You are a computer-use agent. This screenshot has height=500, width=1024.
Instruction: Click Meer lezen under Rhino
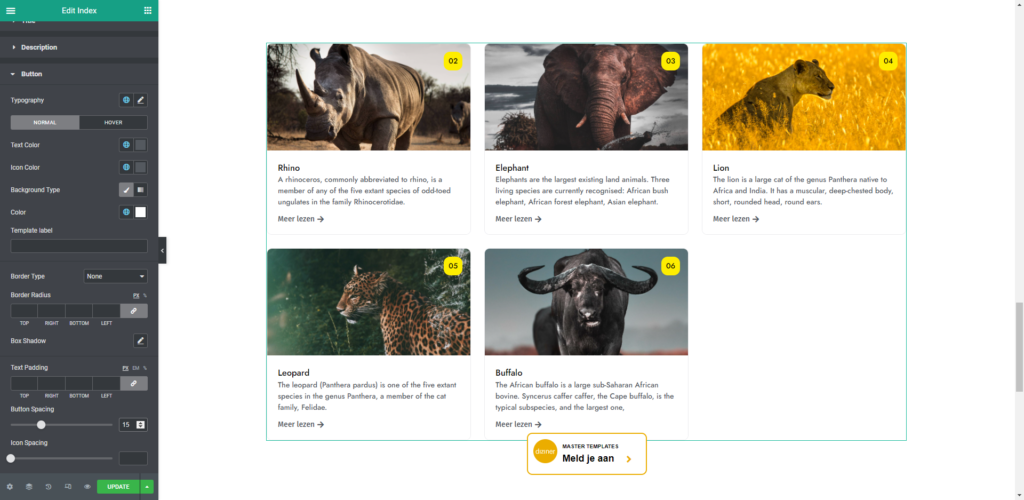pyautogui.click(x=301, y=219)
